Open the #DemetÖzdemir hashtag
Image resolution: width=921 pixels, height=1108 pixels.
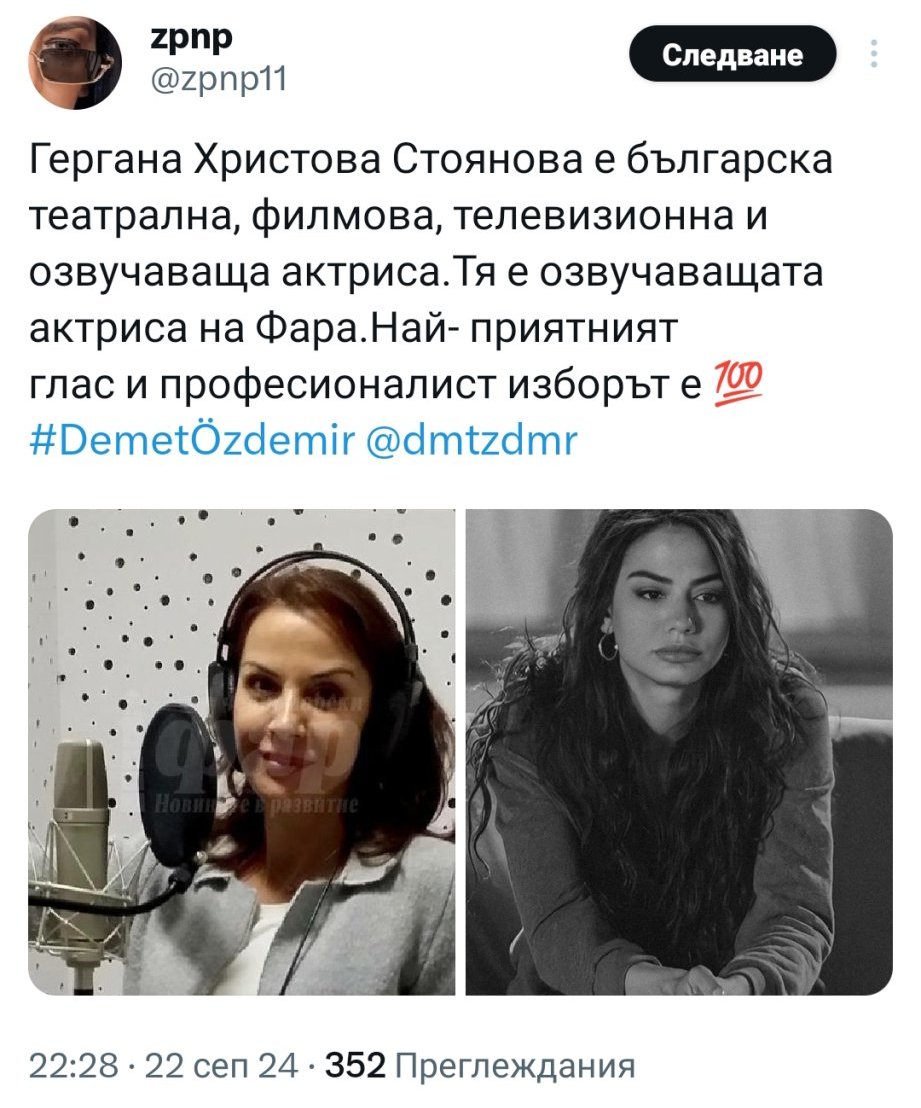pyautogui.click(x=192, y=440)
